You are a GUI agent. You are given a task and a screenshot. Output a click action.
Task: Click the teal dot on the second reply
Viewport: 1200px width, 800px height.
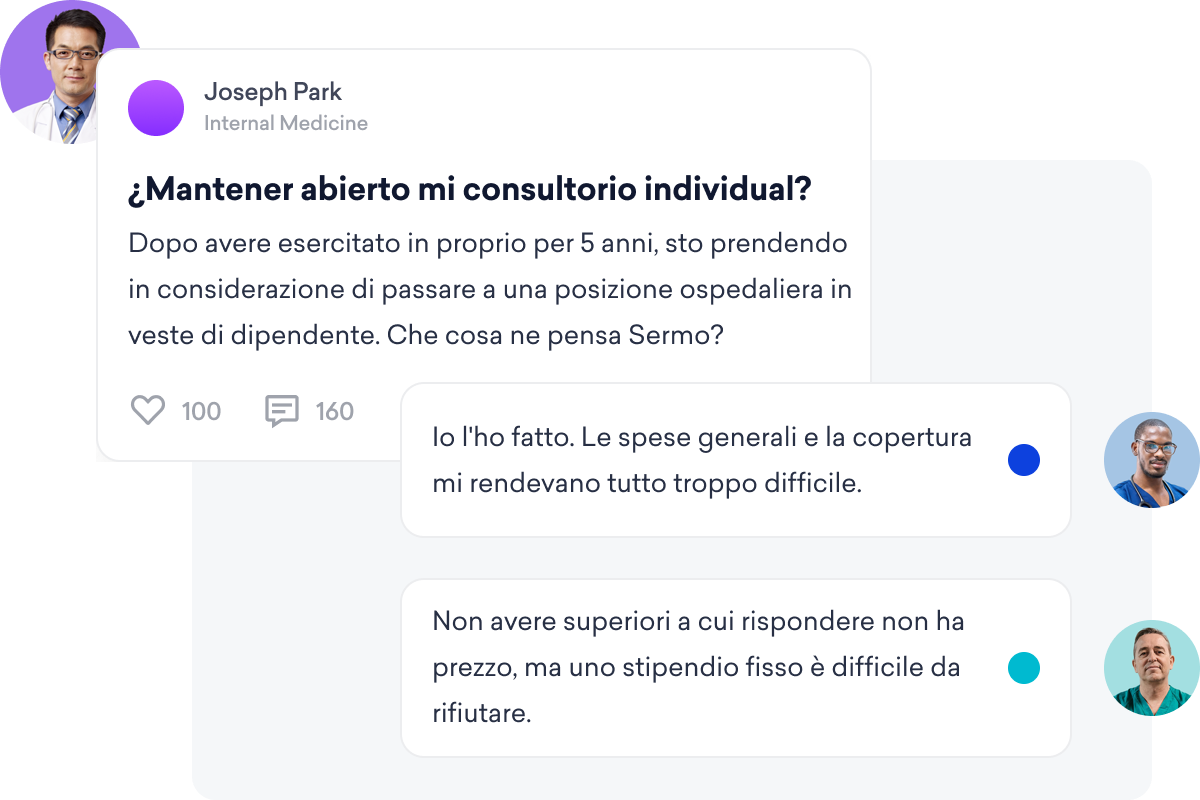[1024, 668]
